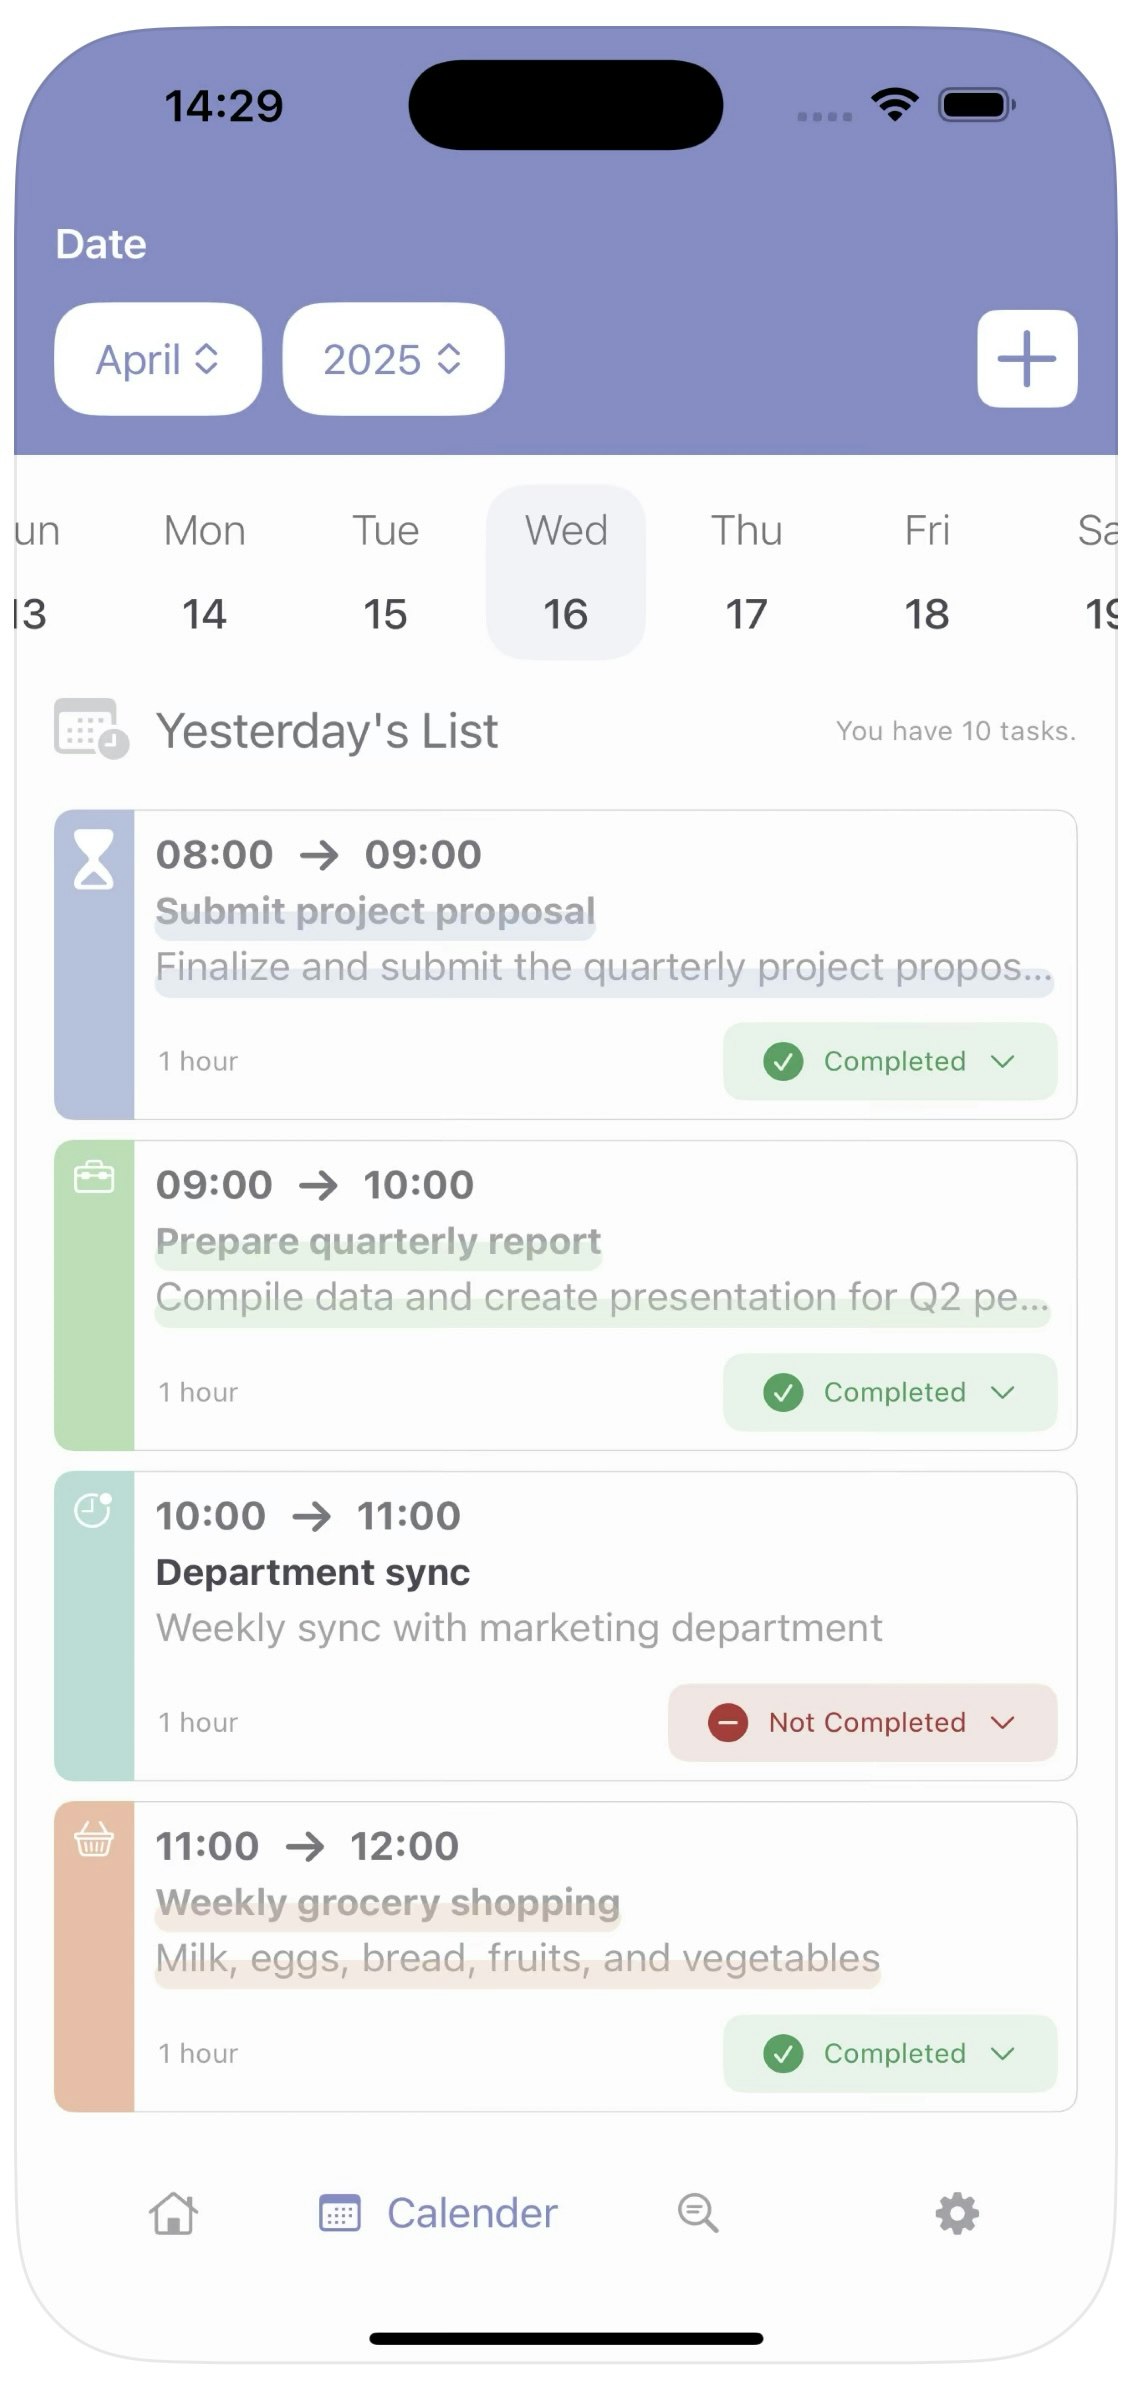This screenshot has width=1142, height=2382.
Task: Tap the blue color bar on the proposal task
Action: pos(94,964)
